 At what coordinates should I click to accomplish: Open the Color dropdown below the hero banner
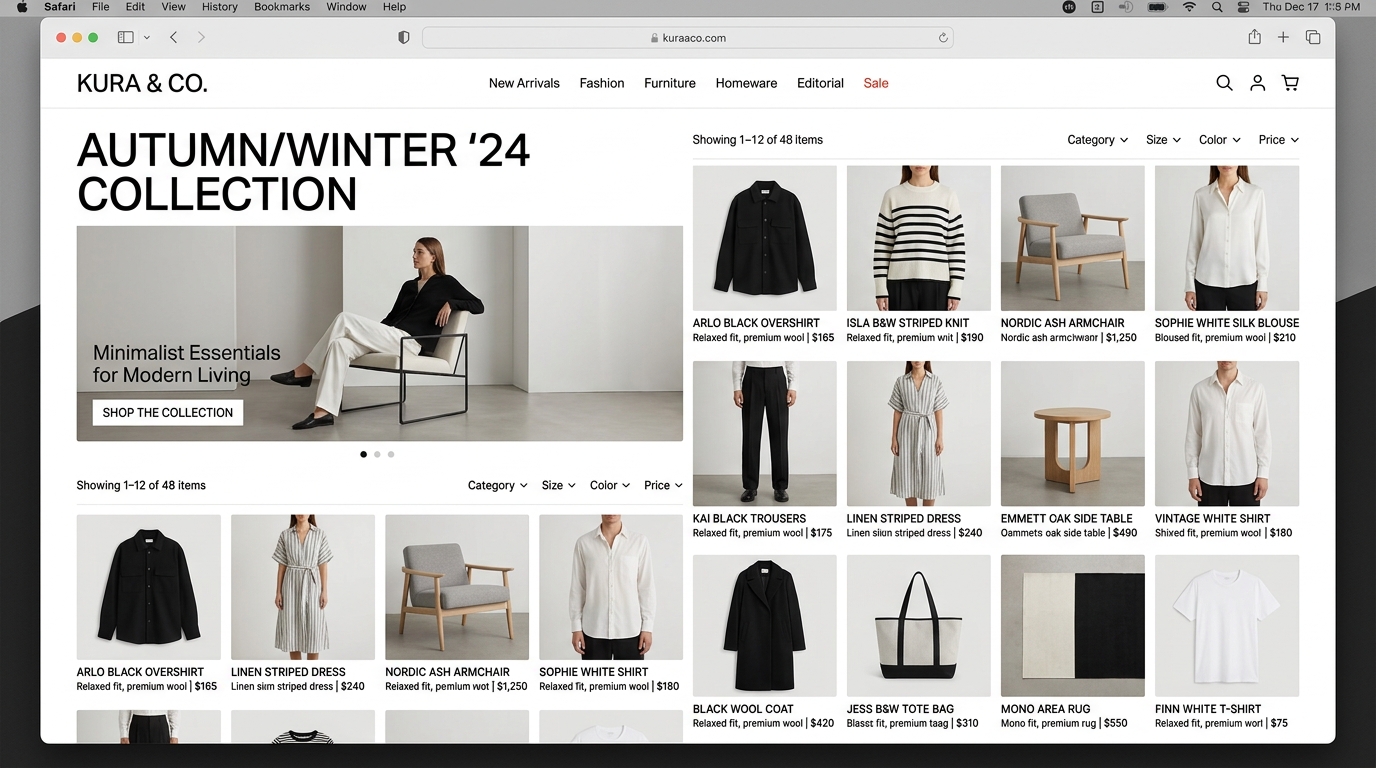[609, 485]
